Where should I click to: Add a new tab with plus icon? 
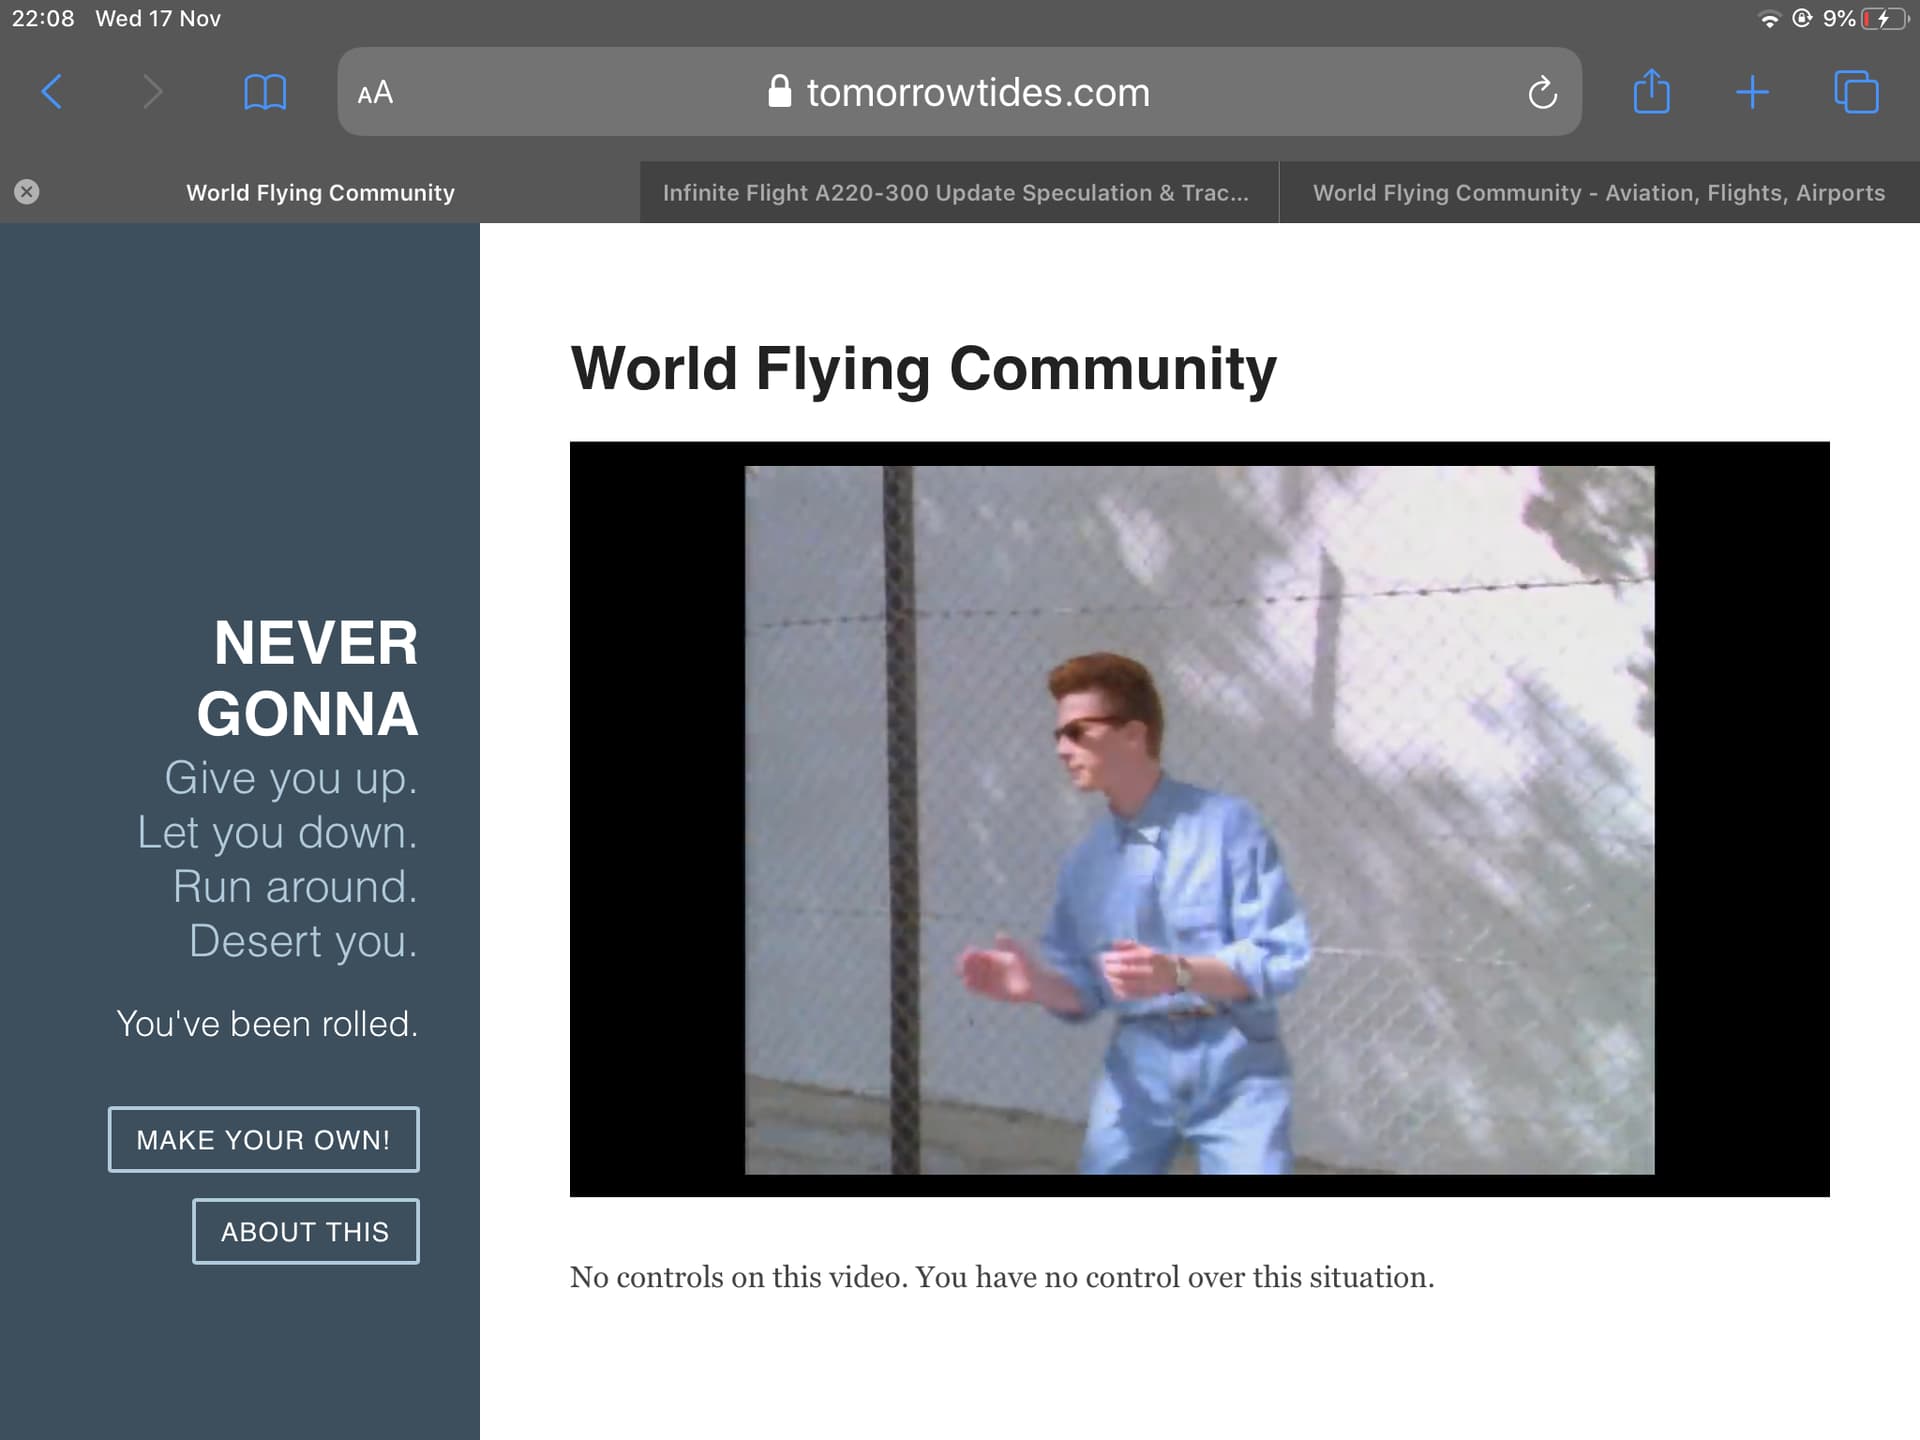click(x=1752, y=92)
